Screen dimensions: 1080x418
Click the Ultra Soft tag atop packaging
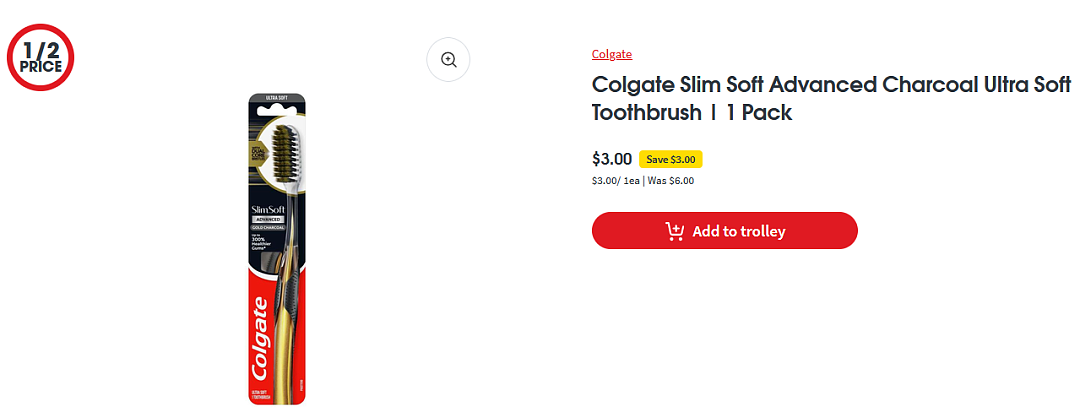pos(276,100)
